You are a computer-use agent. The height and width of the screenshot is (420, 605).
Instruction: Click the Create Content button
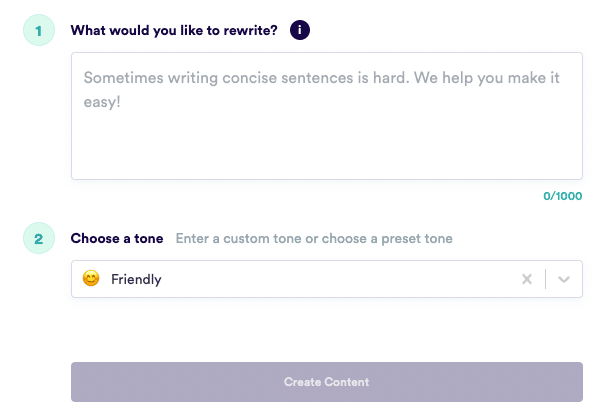click(x=327, y=382)
